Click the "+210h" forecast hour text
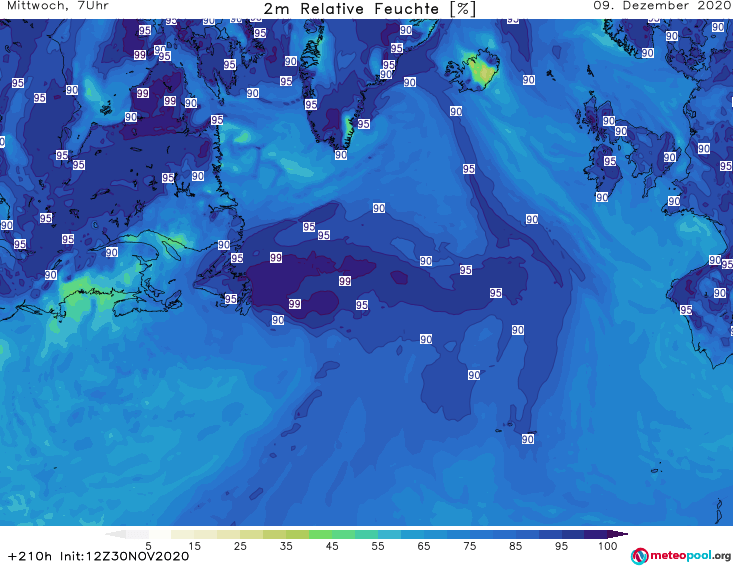This screenshot has height=566, width=733. (29, 556)
